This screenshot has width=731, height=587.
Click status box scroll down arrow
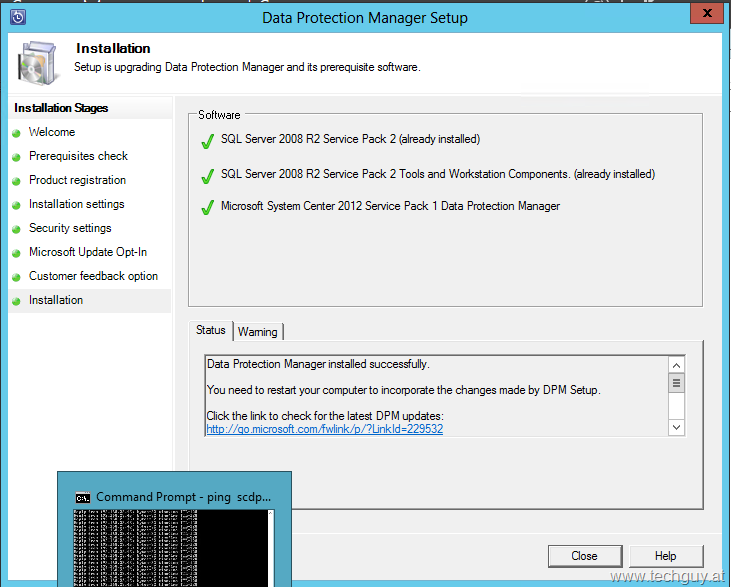click(x=676, y=427)
